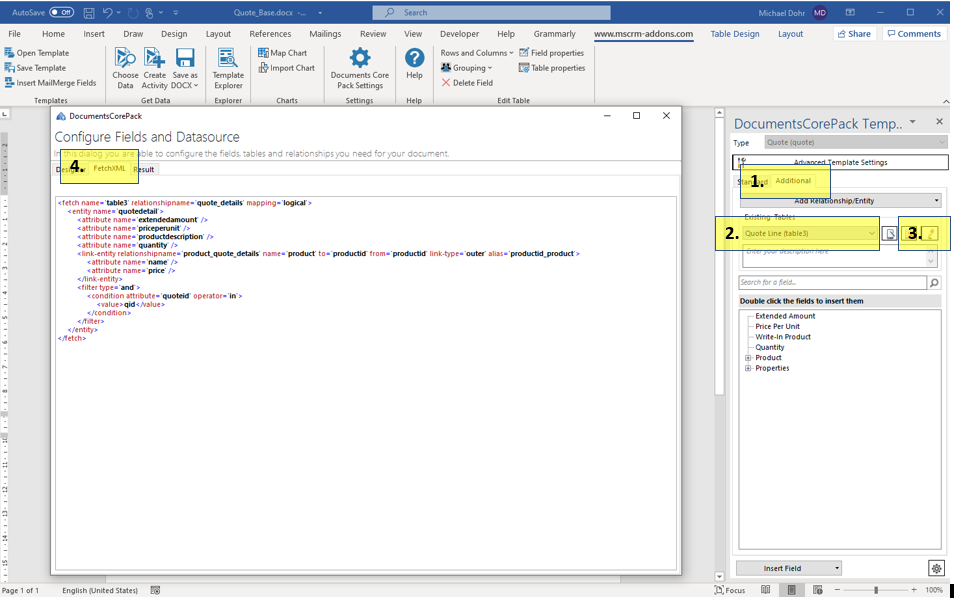Switch to the Insert ribbon tab
This screenshot has width=958, height=598.
point(94,34)
